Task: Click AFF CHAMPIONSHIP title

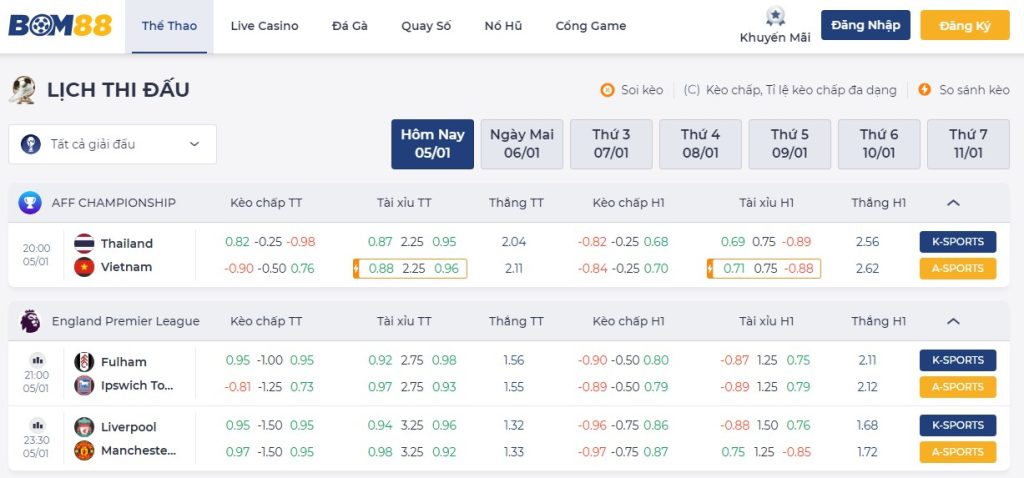Action: pos(114,203)
